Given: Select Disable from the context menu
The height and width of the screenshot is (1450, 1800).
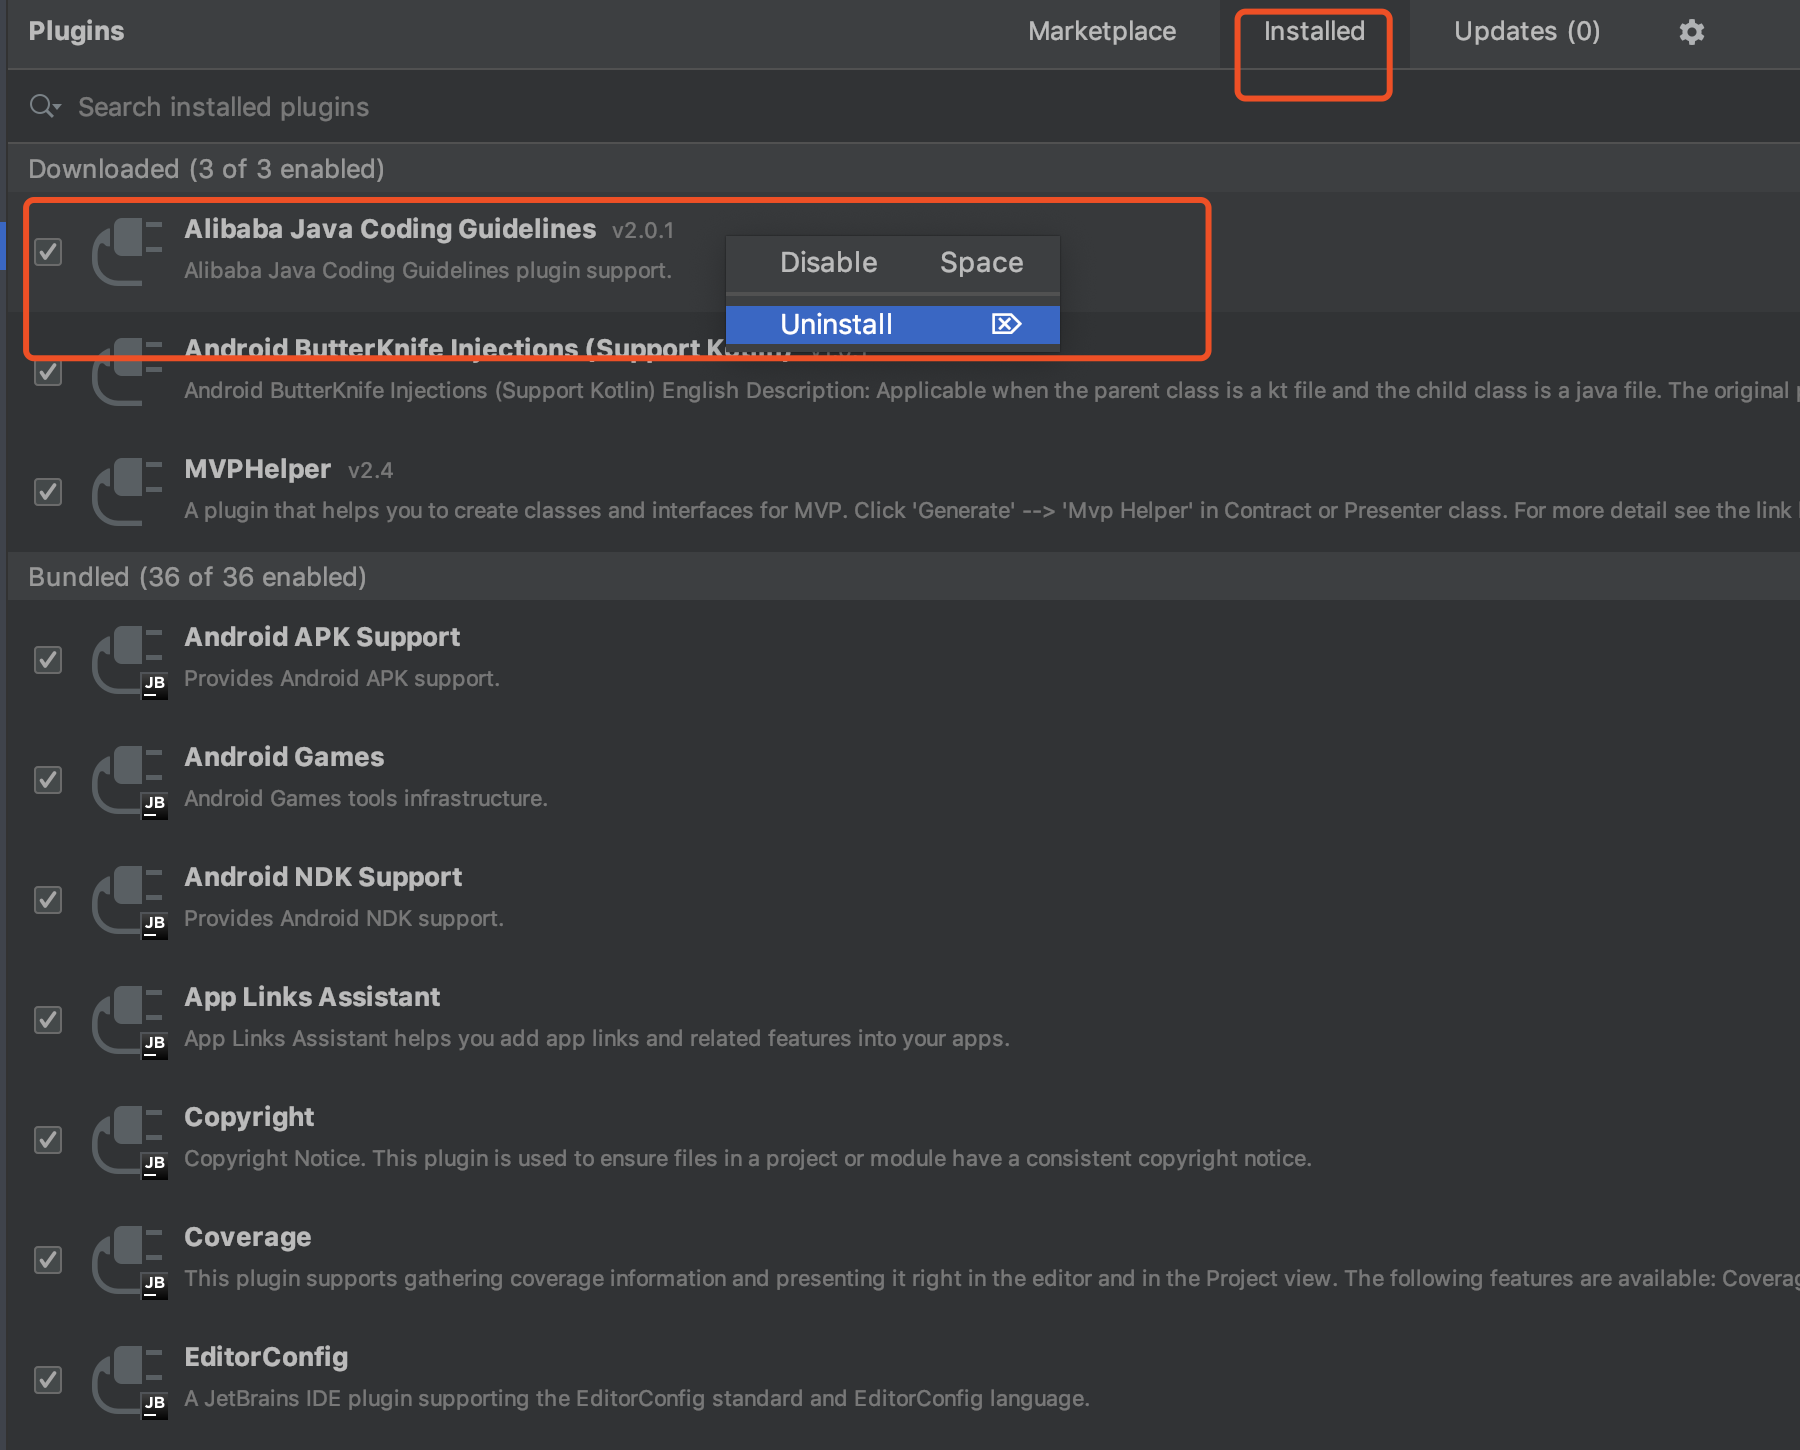Looking at the screenshot, I should click(x=828, y=262).
